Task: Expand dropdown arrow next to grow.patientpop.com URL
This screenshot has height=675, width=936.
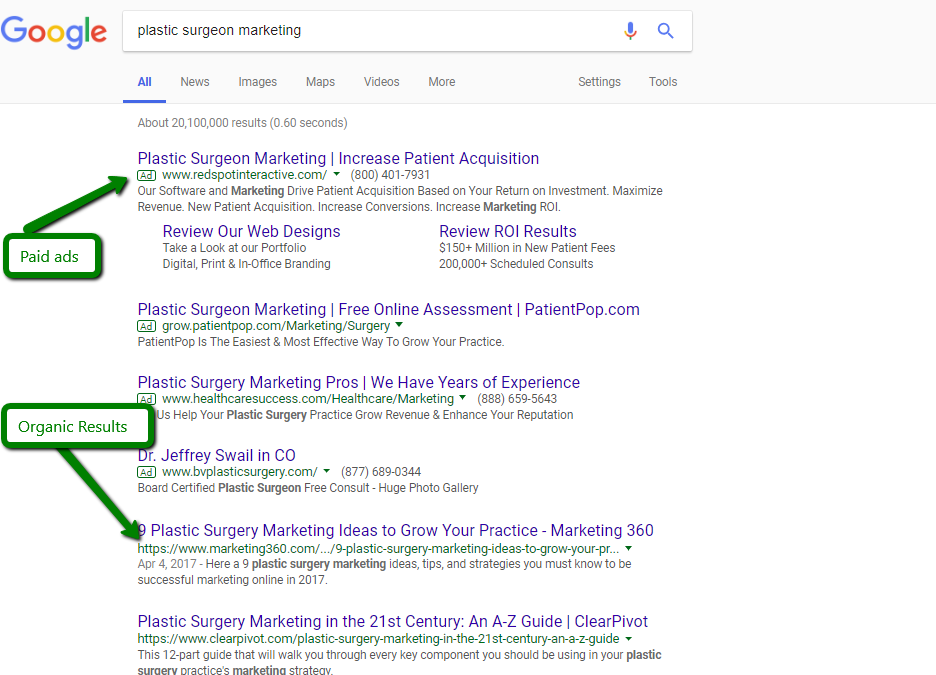Action: point(399,325)
